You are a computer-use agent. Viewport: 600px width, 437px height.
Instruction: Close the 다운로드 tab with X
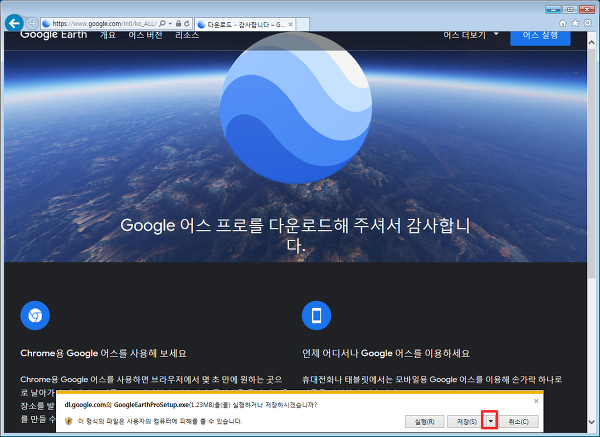pos(290,24)
